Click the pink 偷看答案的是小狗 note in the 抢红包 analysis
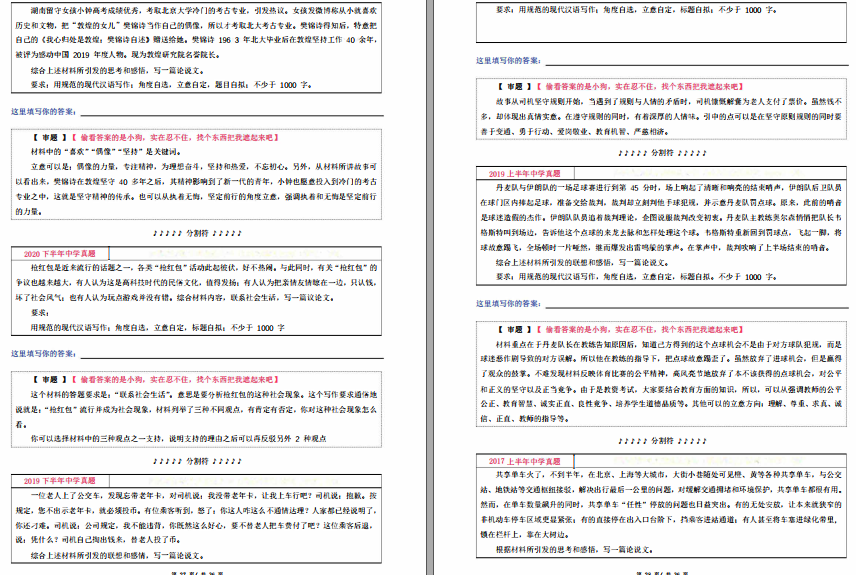 click(176, 380)
